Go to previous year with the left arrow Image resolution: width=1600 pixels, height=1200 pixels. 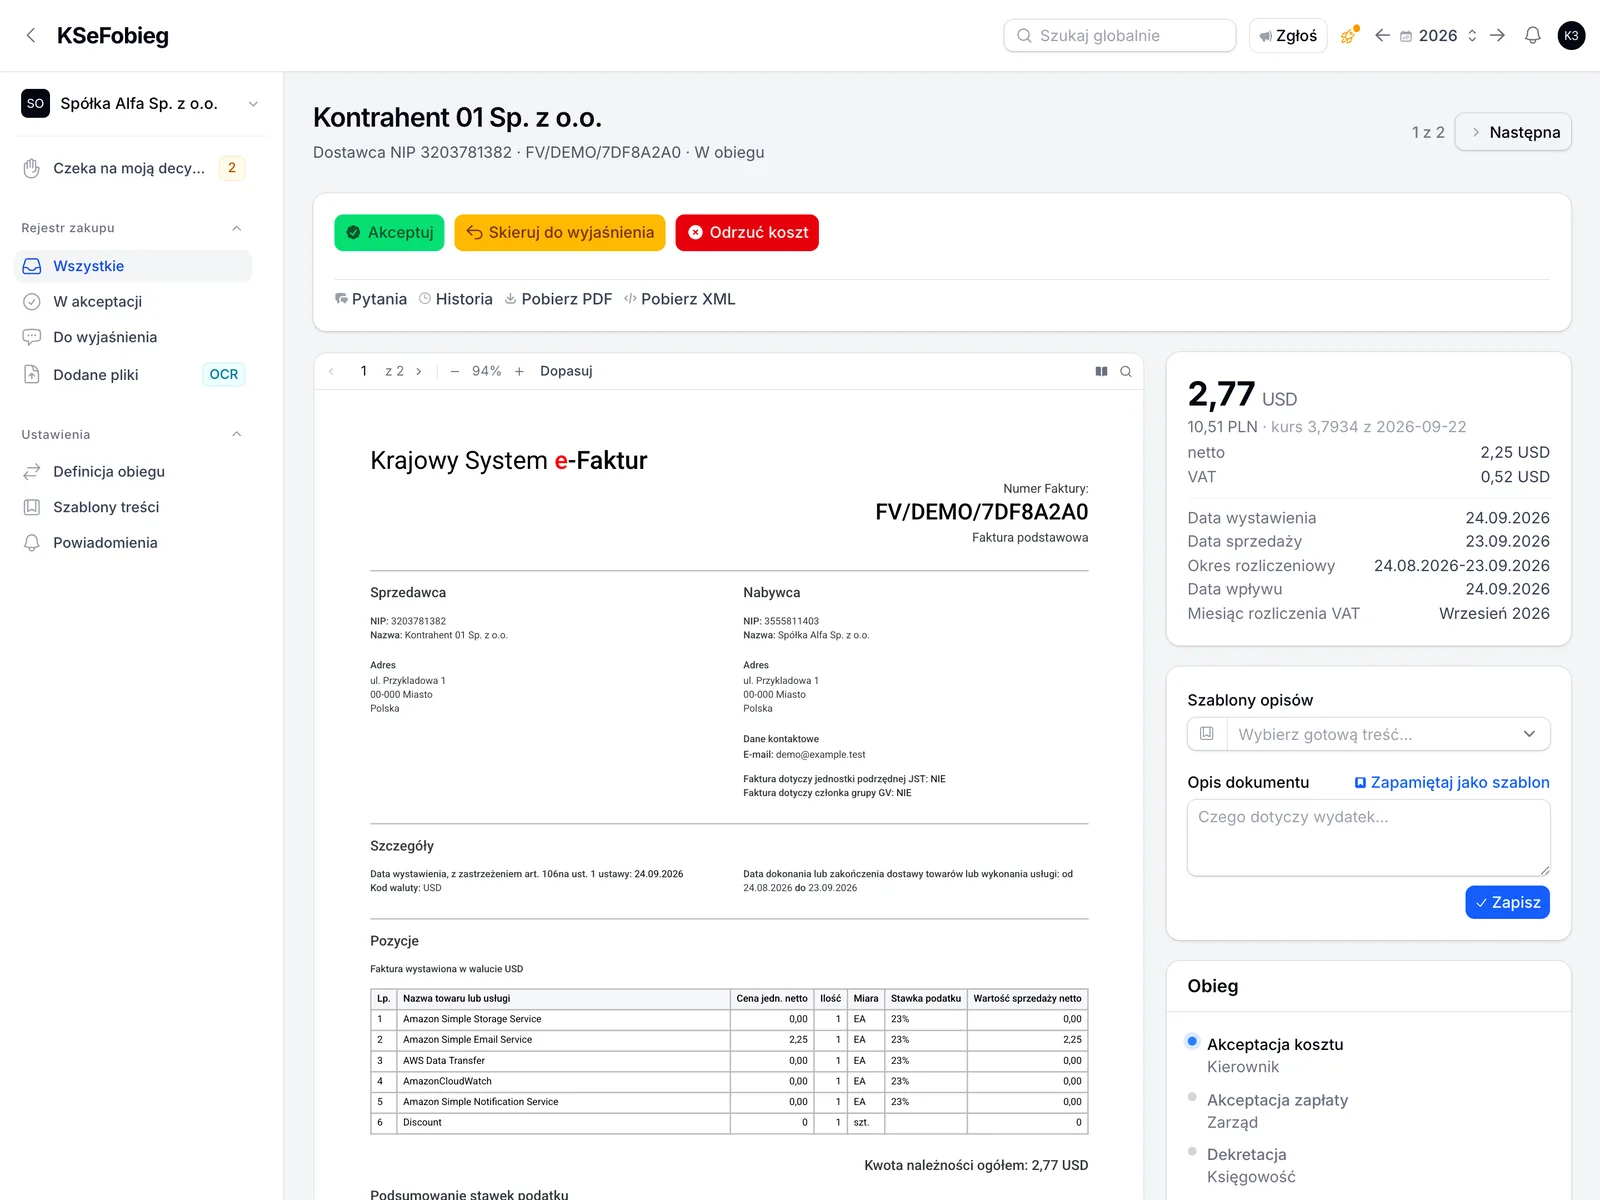(x=1382, y=36)
